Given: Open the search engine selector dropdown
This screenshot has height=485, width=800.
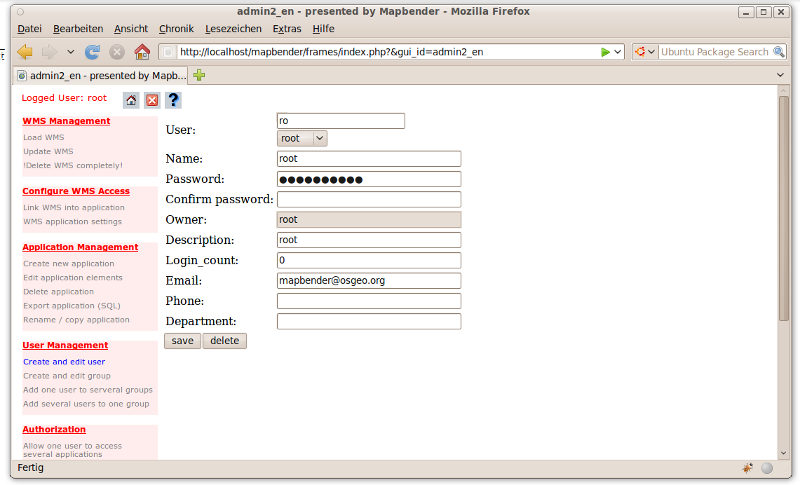Looking at the screenshot, I should [x=645, y=52].
